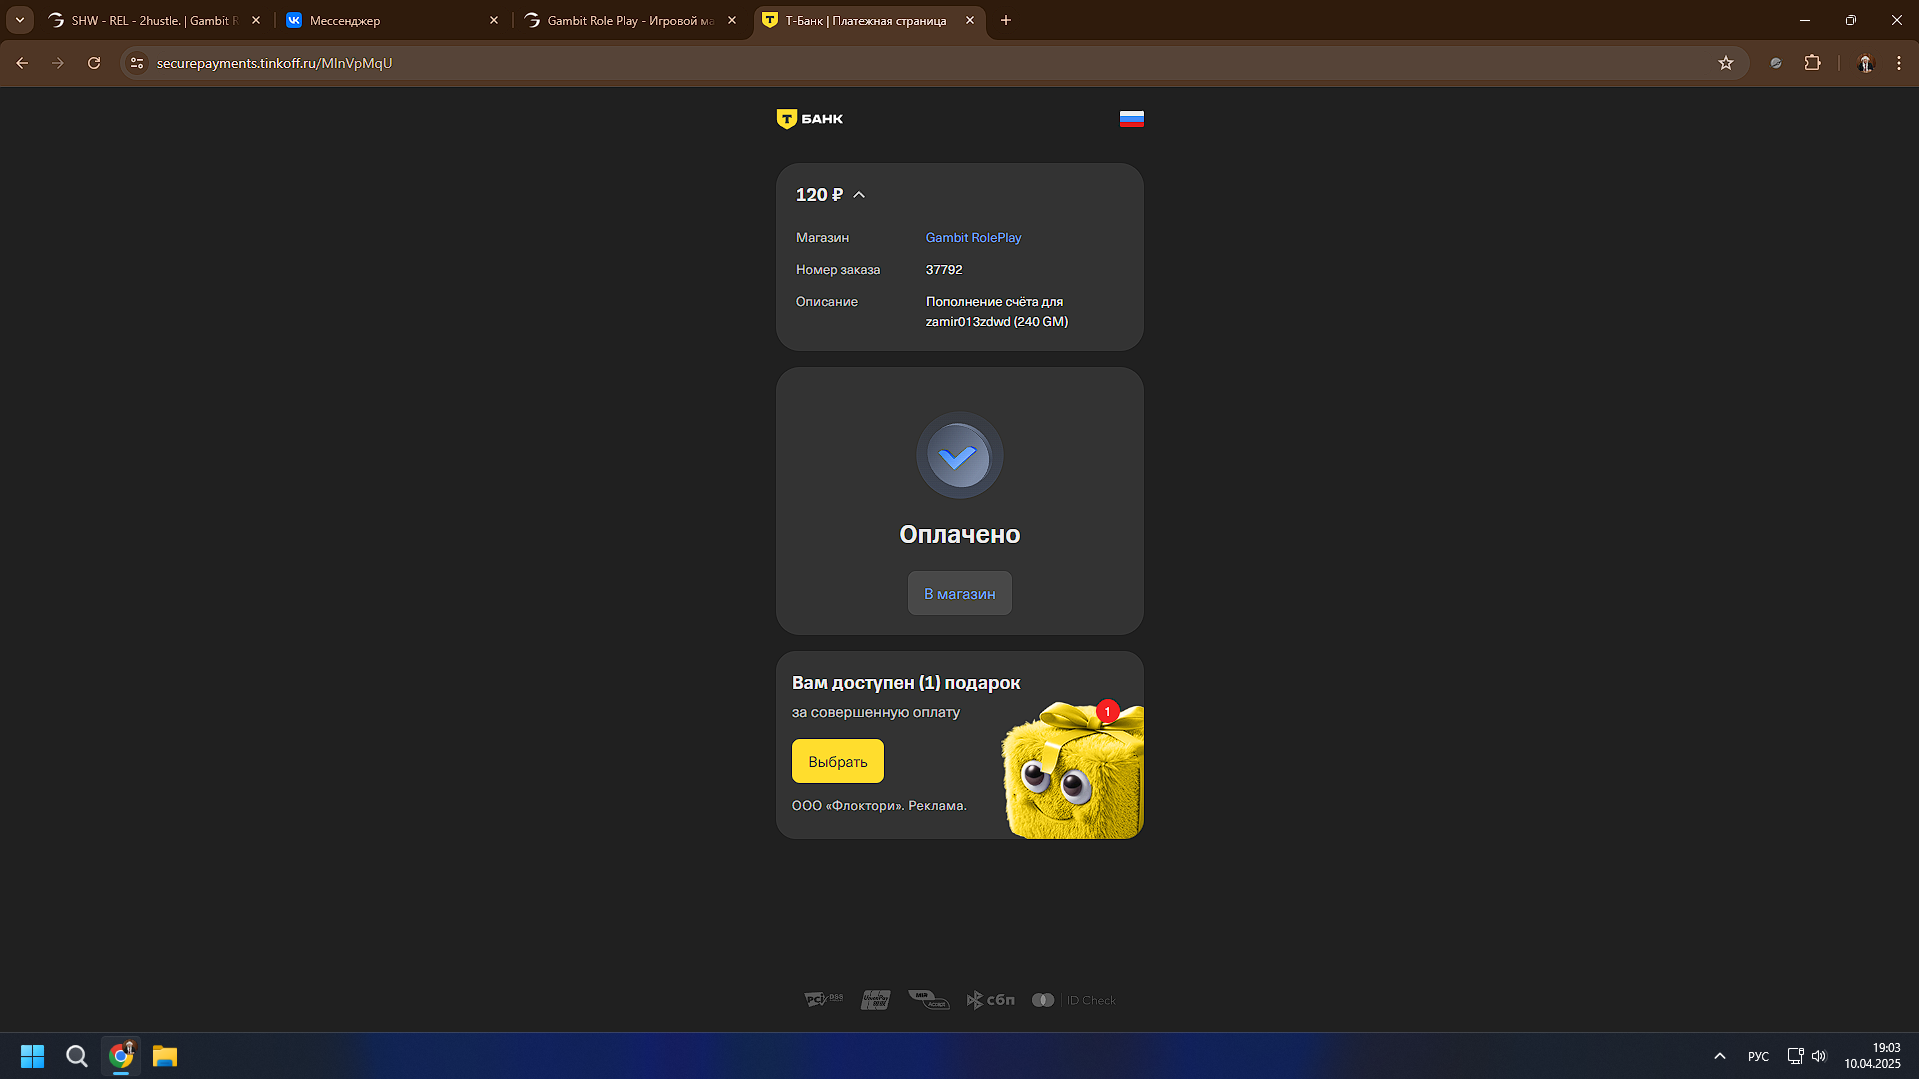Bookmark this page with star icon
The image size is (1919, 1079).
pos(1725,63)
